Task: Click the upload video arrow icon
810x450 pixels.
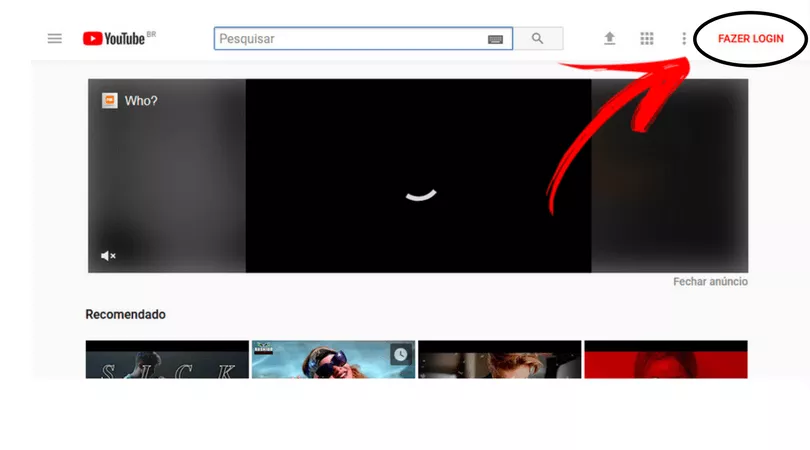Action: pyautogui.click(x=610, y=39)
